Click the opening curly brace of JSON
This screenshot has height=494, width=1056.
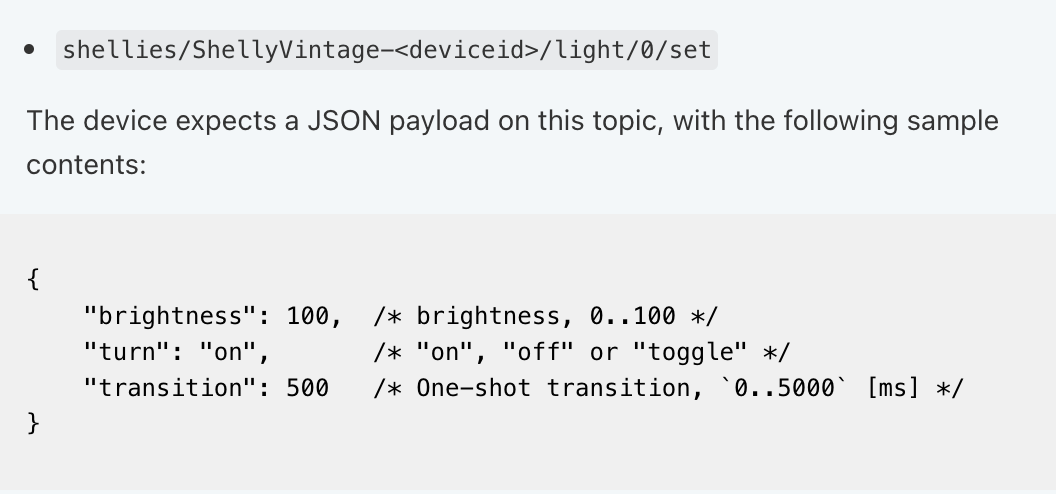[33, 278]
